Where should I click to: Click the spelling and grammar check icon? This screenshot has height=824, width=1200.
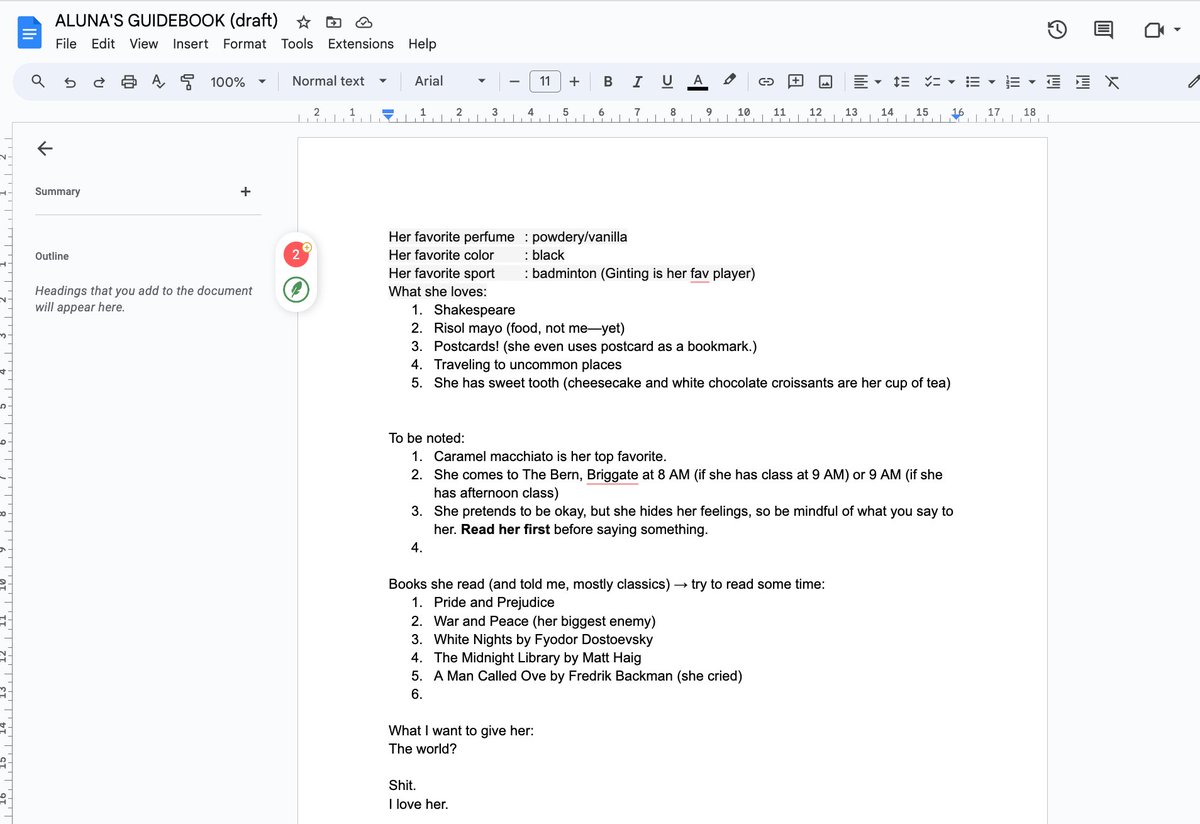click(158, 82)
